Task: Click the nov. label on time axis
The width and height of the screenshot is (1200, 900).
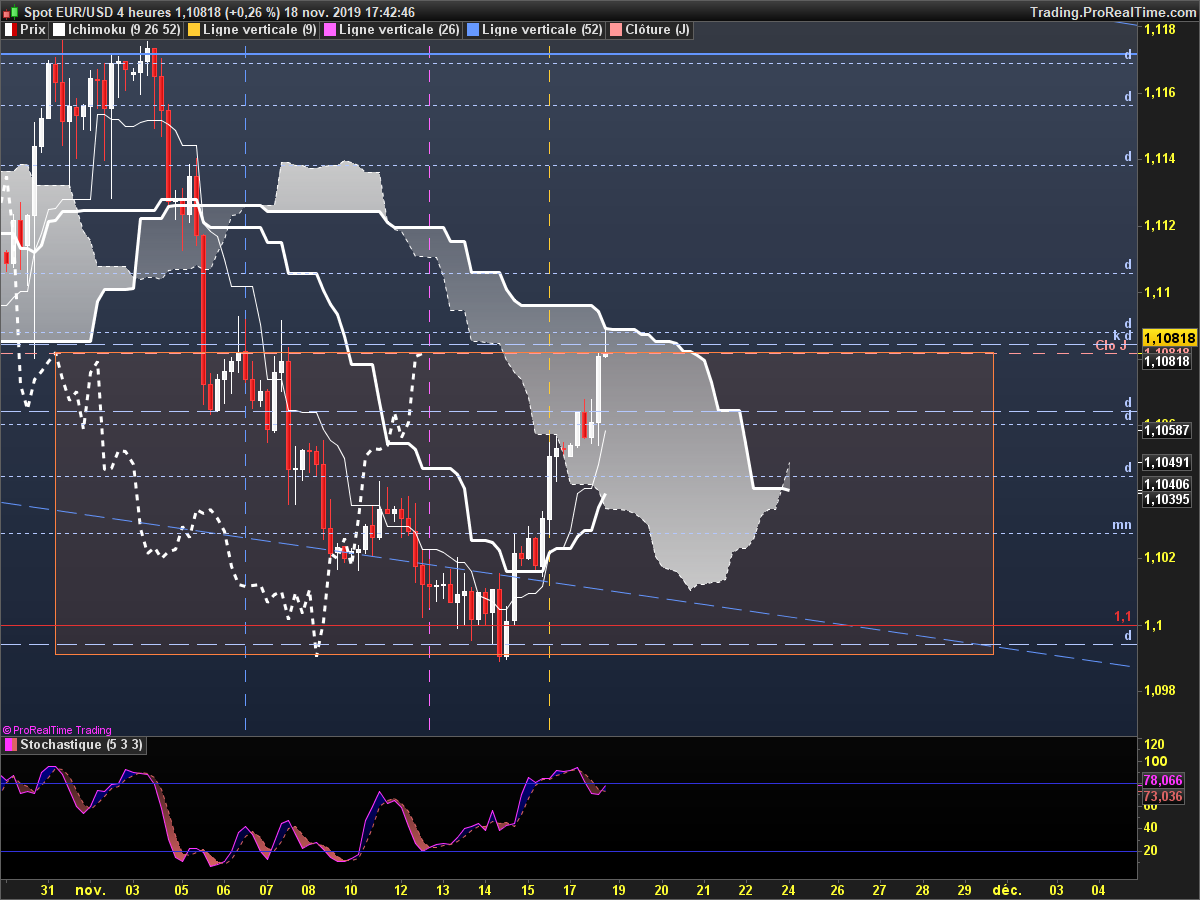Action: pos(90,889)
